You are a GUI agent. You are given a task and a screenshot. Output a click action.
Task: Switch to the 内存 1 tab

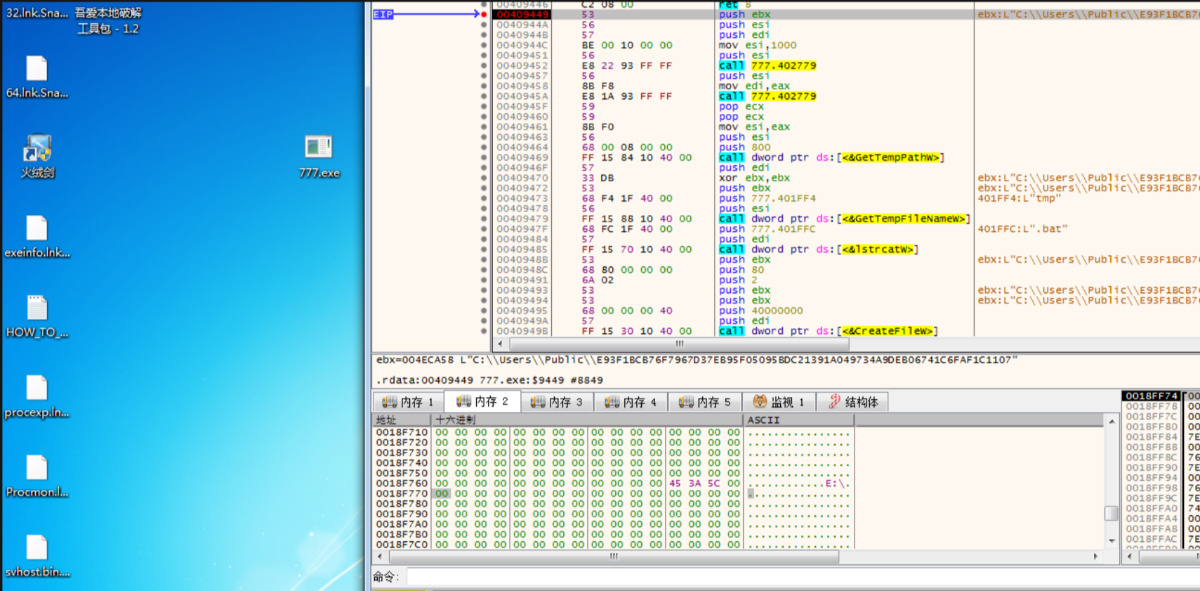[x=407, y=402]
